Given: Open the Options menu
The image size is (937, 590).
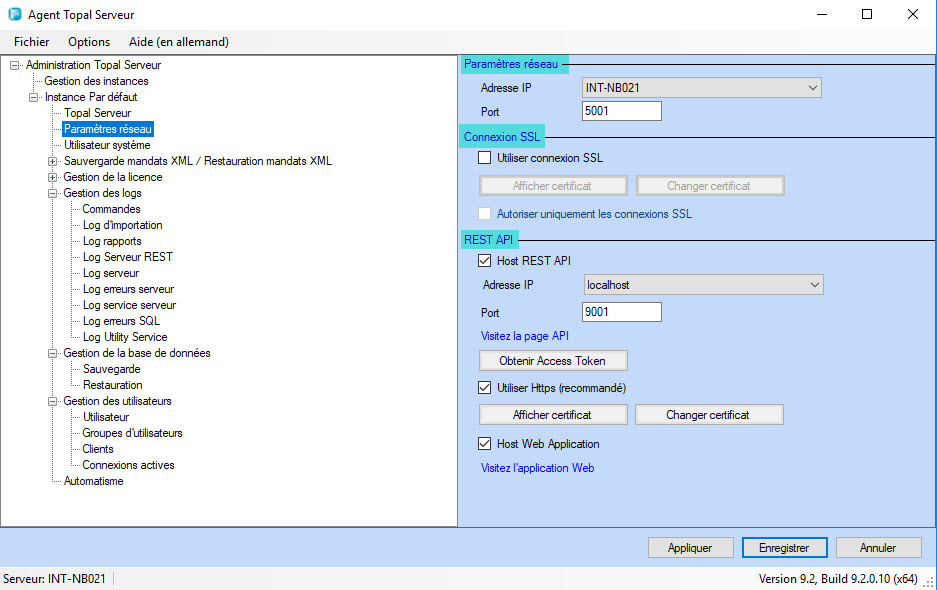Looking at the screenshot, I should tap(89, 42).
